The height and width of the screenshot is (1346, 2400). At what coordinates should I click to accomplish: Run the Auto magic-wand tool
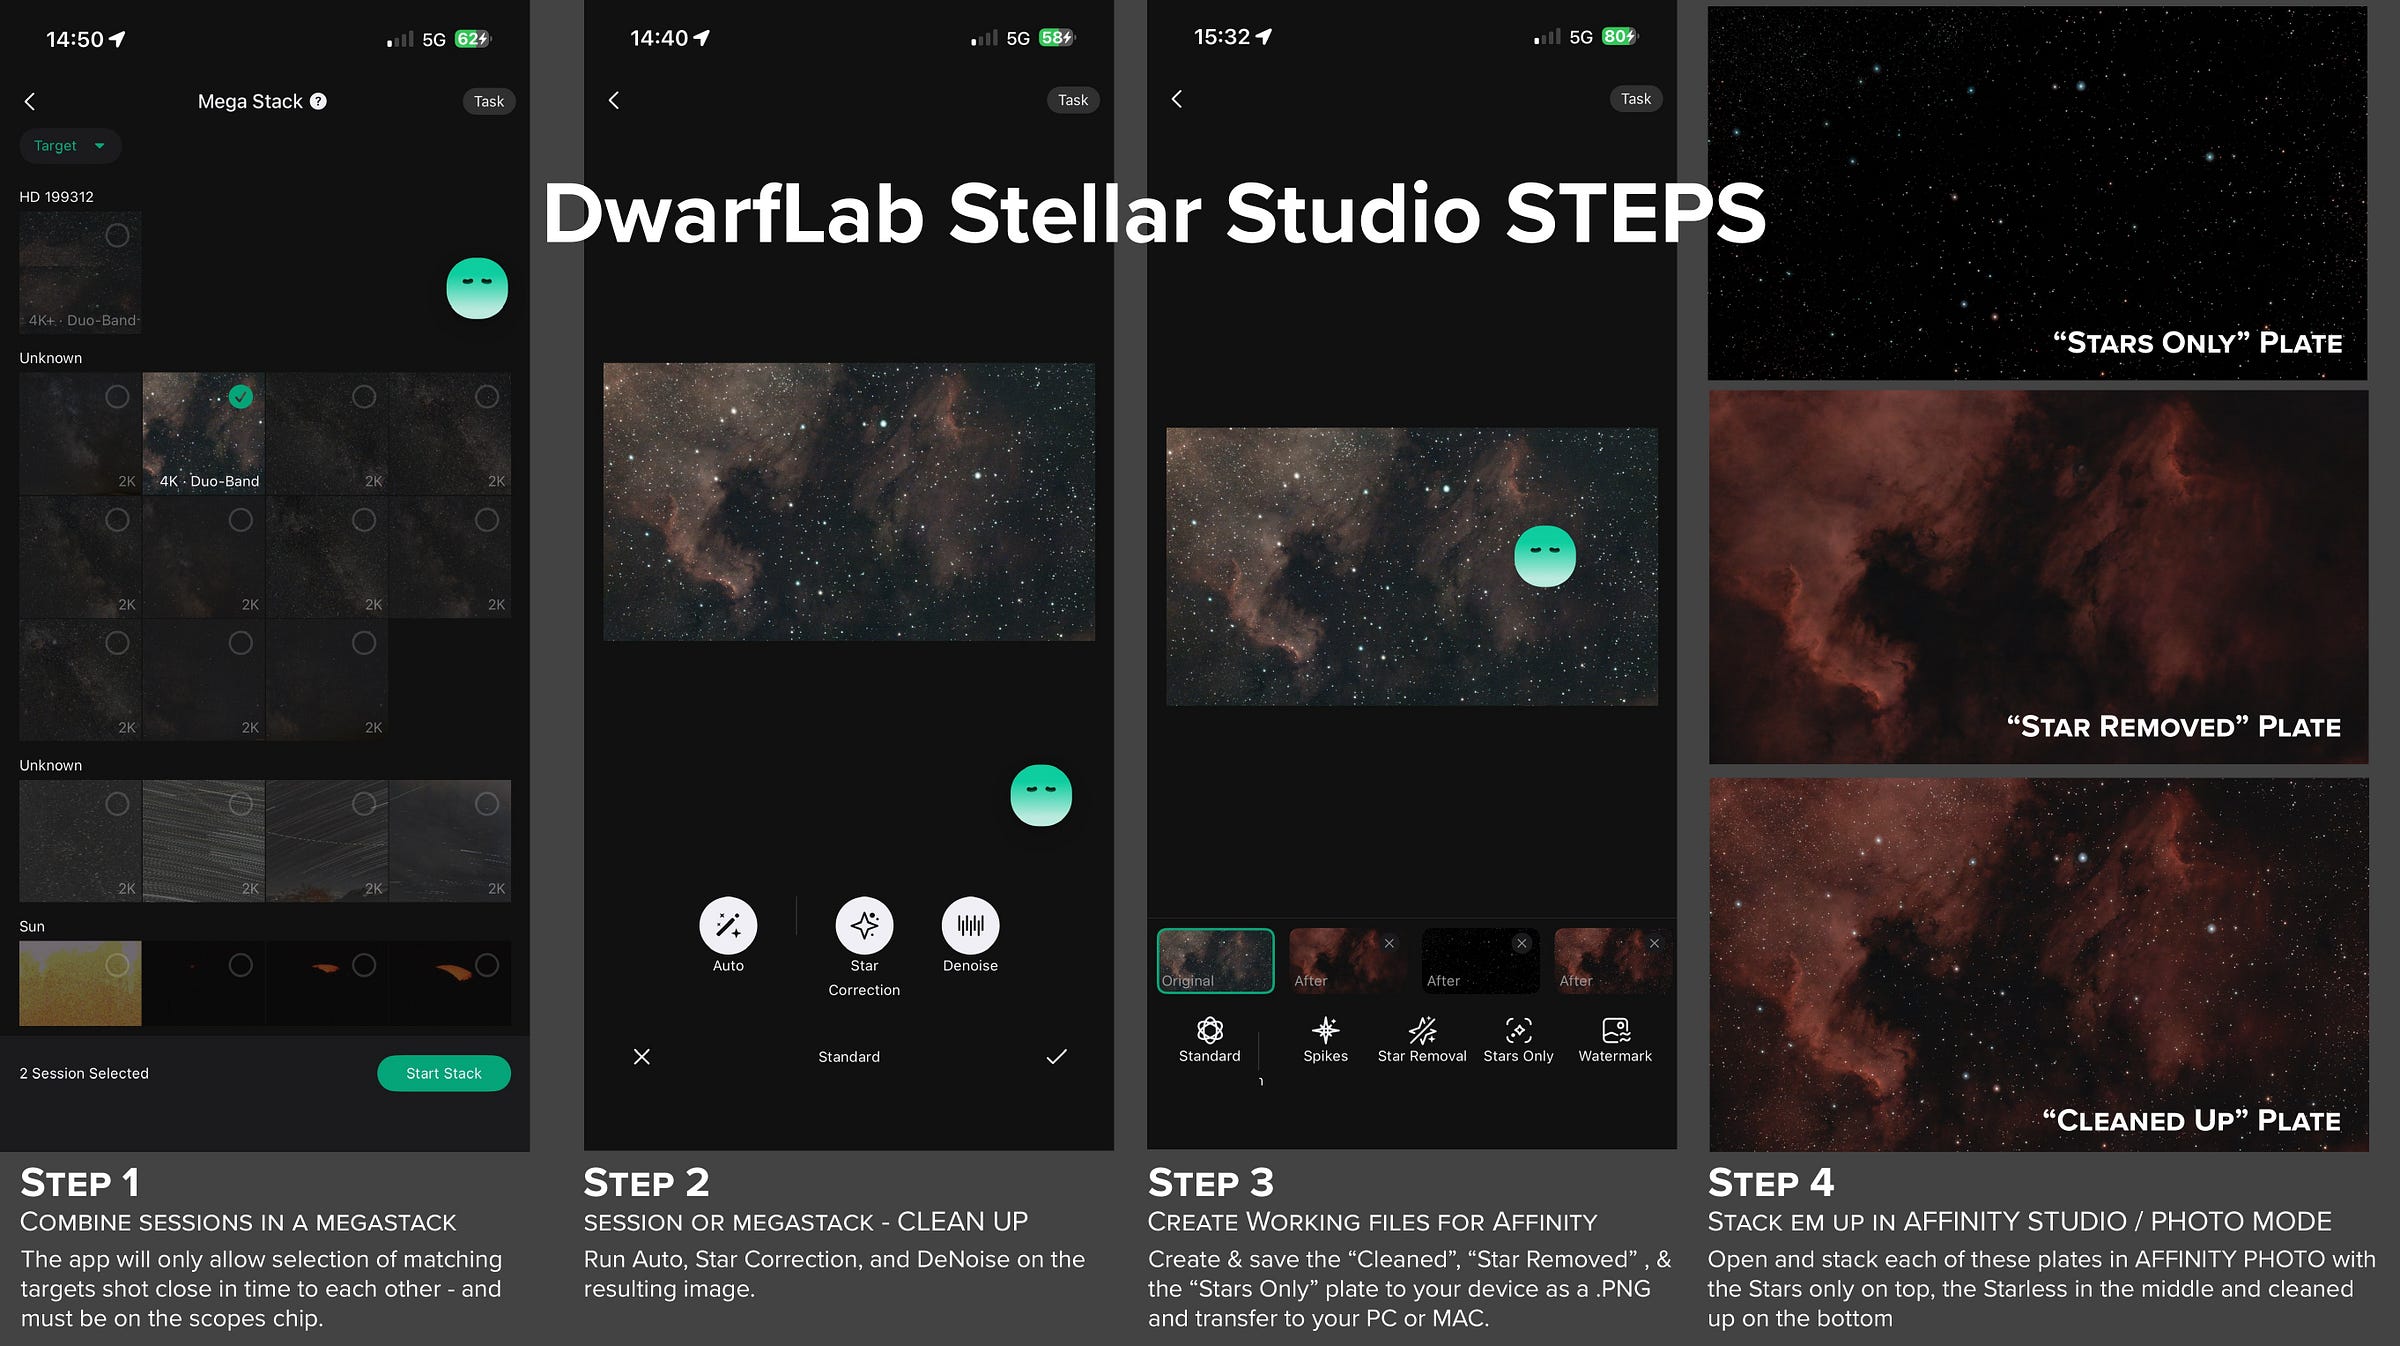pyautogui.click(x=728, y=926)
